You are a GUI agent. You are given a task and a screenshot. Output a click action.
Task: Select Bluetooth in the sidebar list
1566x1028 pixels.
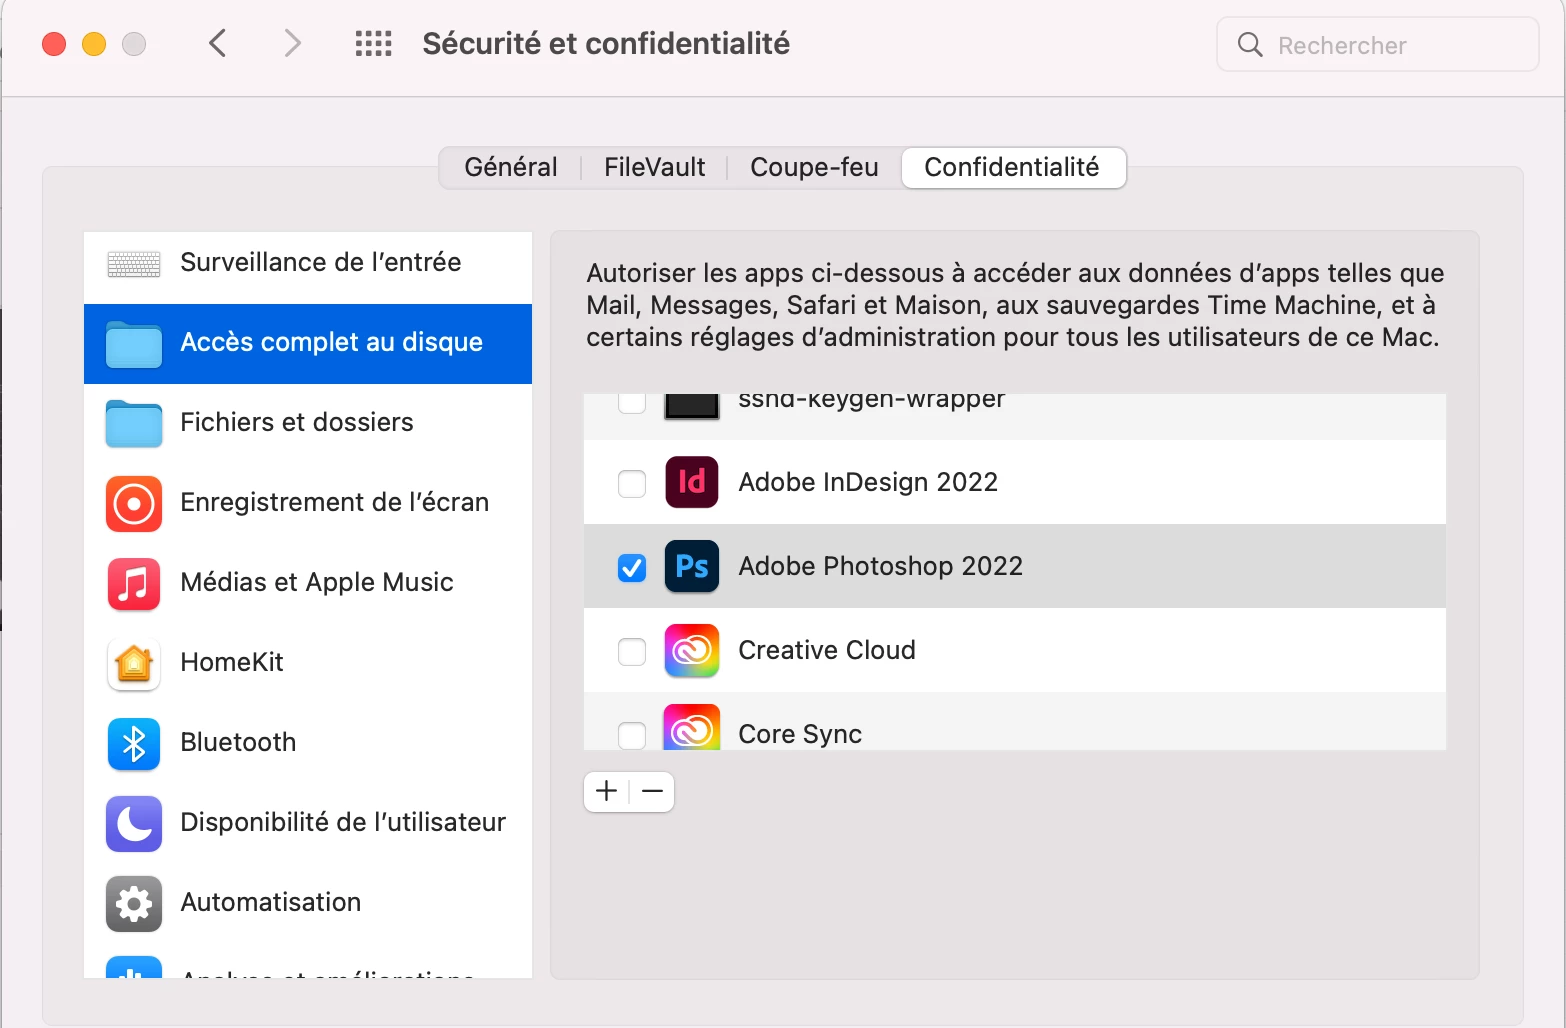[x=308, y=743]
